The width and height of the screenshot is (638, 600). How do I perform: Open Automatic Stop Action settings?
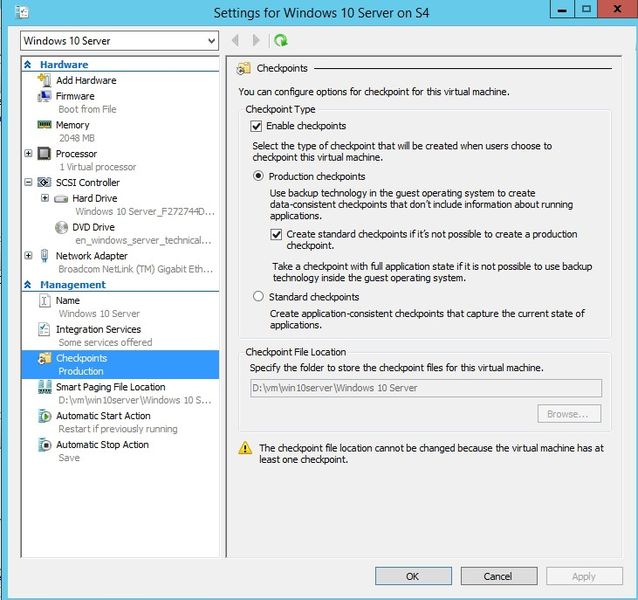pyautogui.click(x=102, y=445)
